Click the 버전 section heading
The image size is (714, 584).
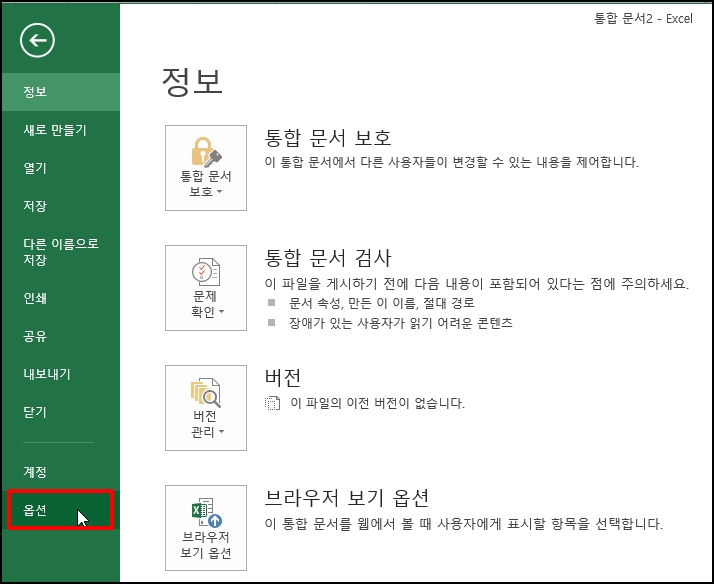[x=283, y=377]
